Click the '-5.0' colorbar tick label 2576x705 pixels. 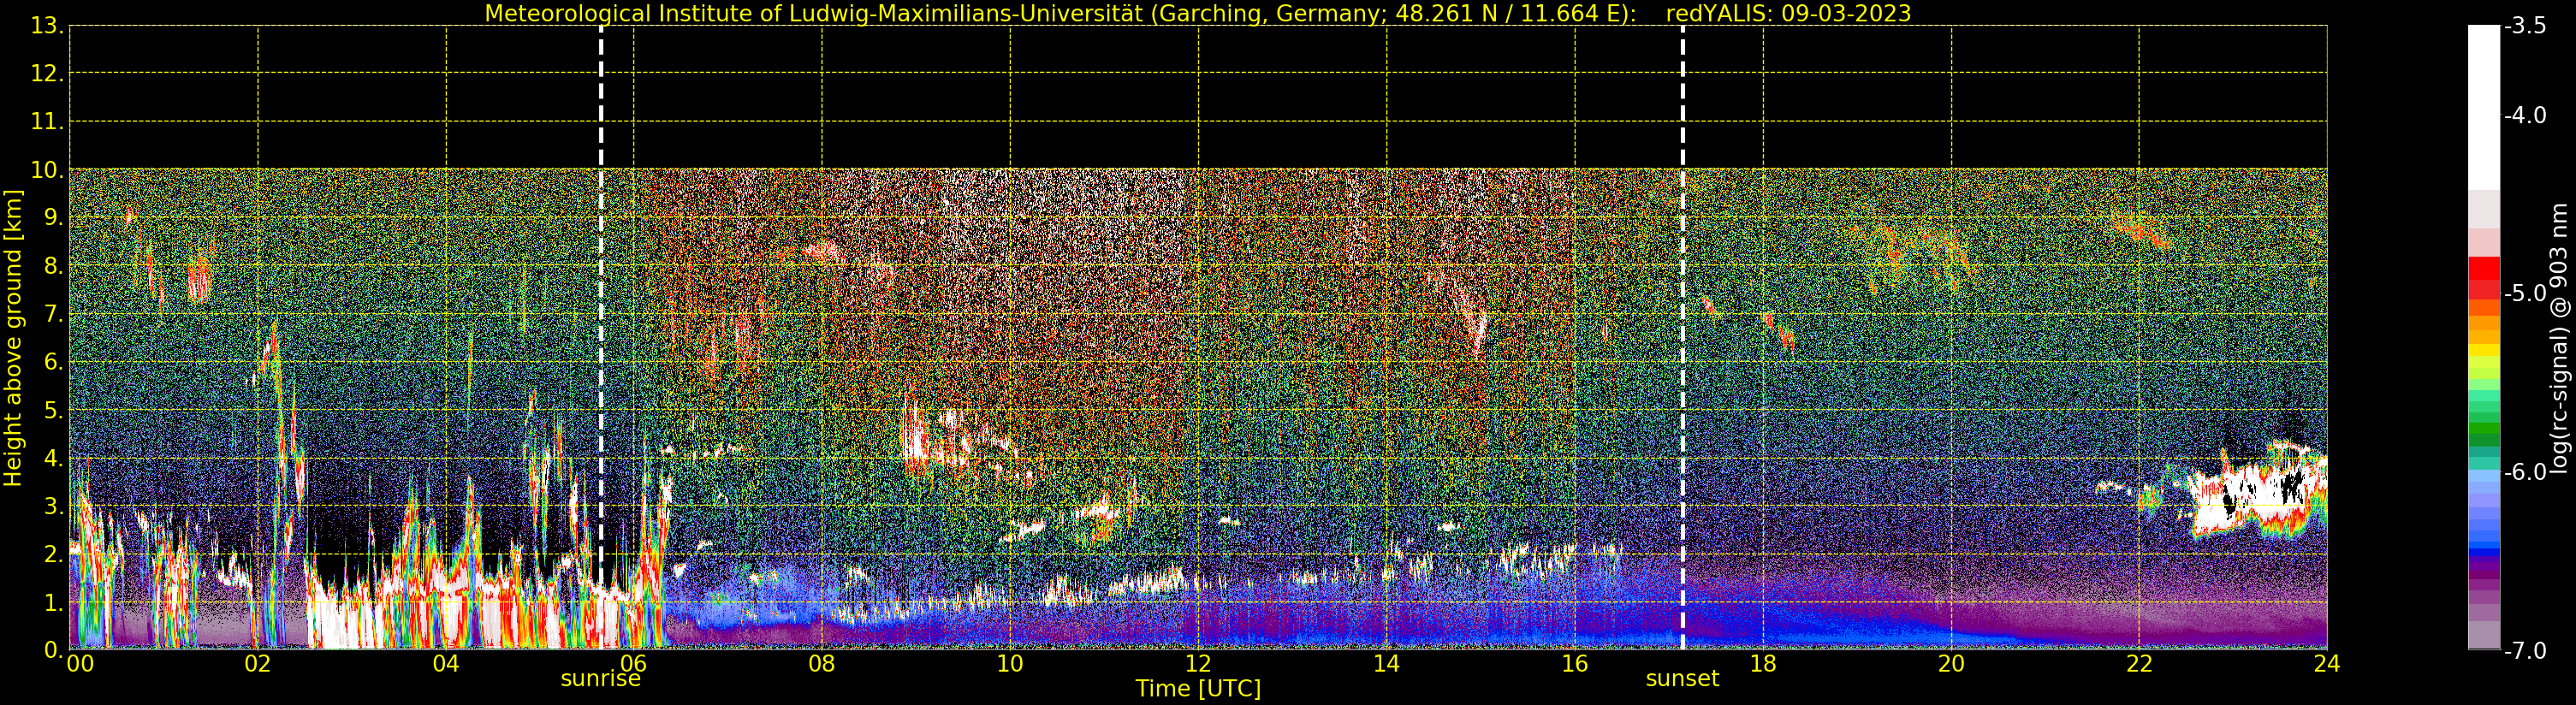click(2525, 293)
